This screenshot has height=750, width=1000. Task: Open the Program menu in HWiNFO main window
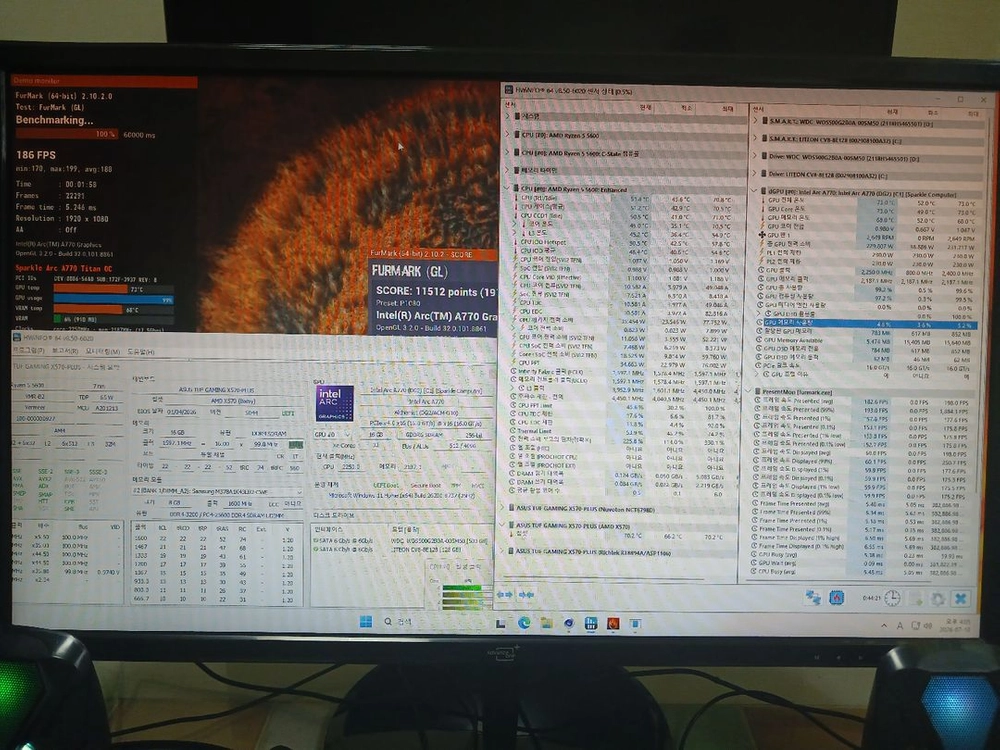(29, 351)
